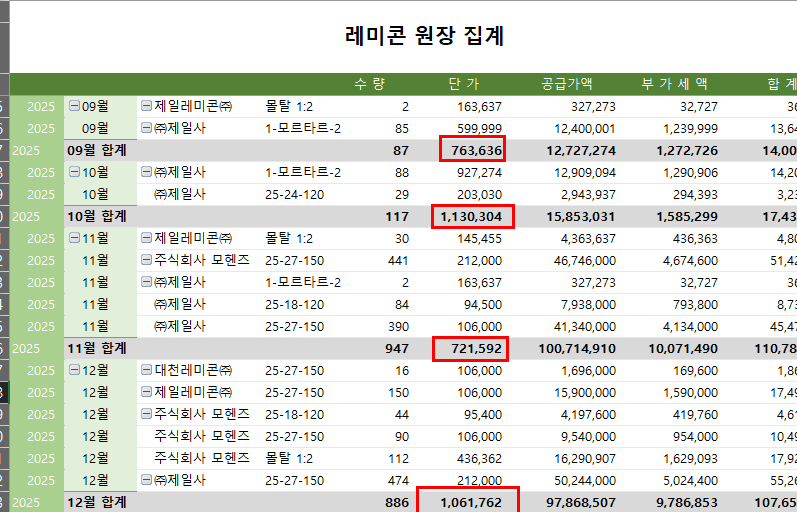This screenshot has height=512, width=797.
Task: Collapse 대천레미콘㈜ under 12월
Action: click(x=146, y=370)
